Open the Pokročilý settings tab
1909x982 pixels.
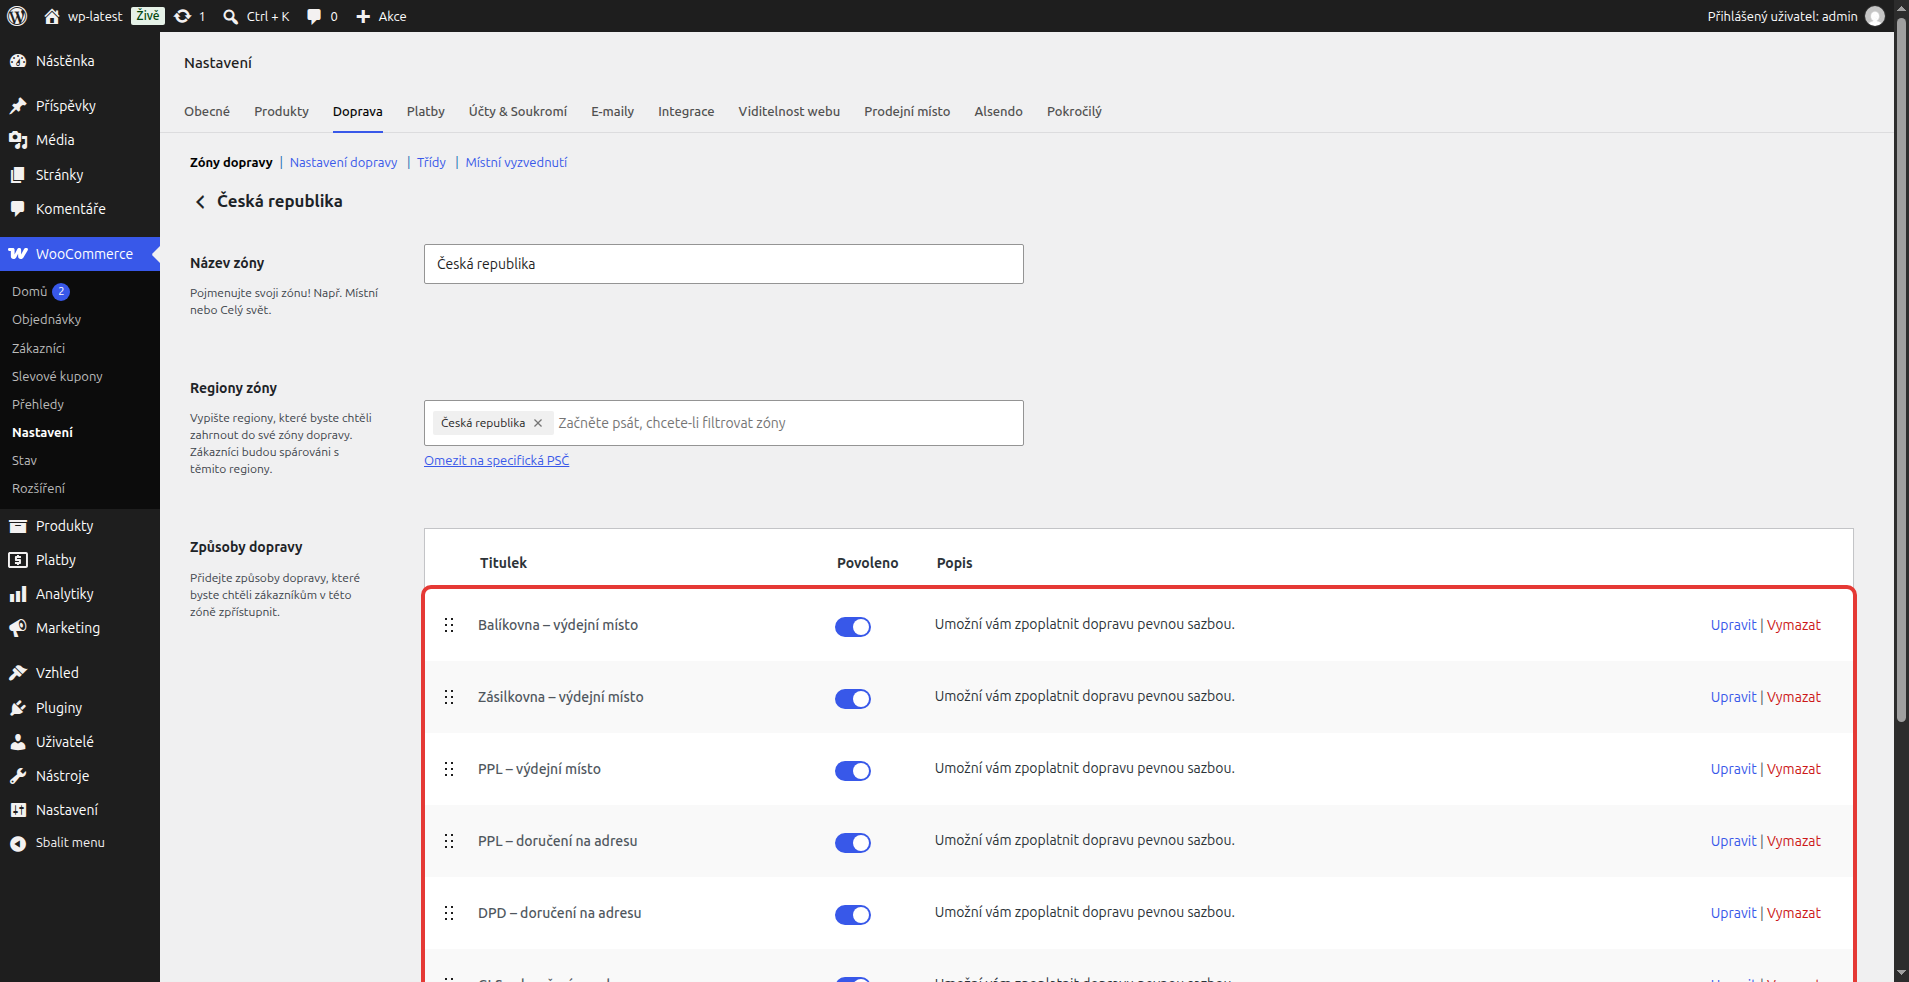[1074, 111]
